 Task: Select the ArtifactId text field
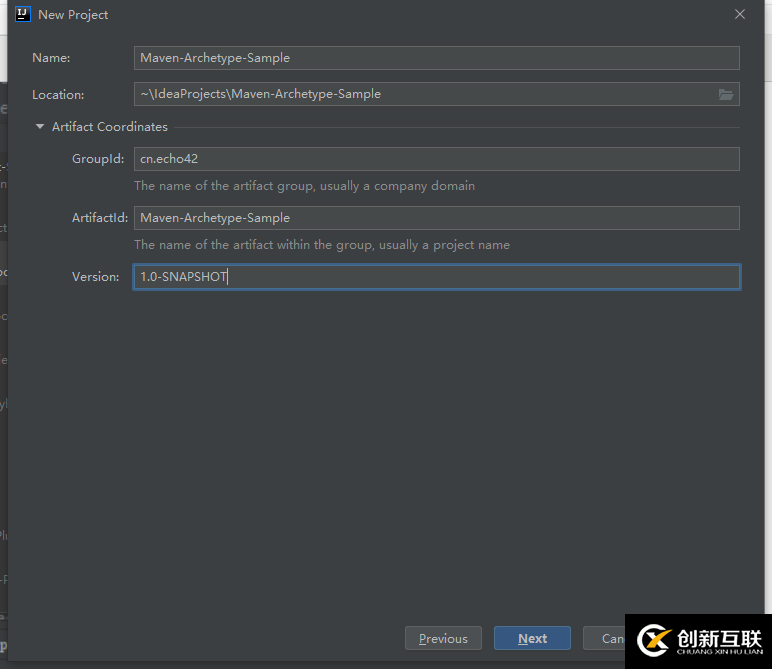pyautogui.click(x=436, y=218)
